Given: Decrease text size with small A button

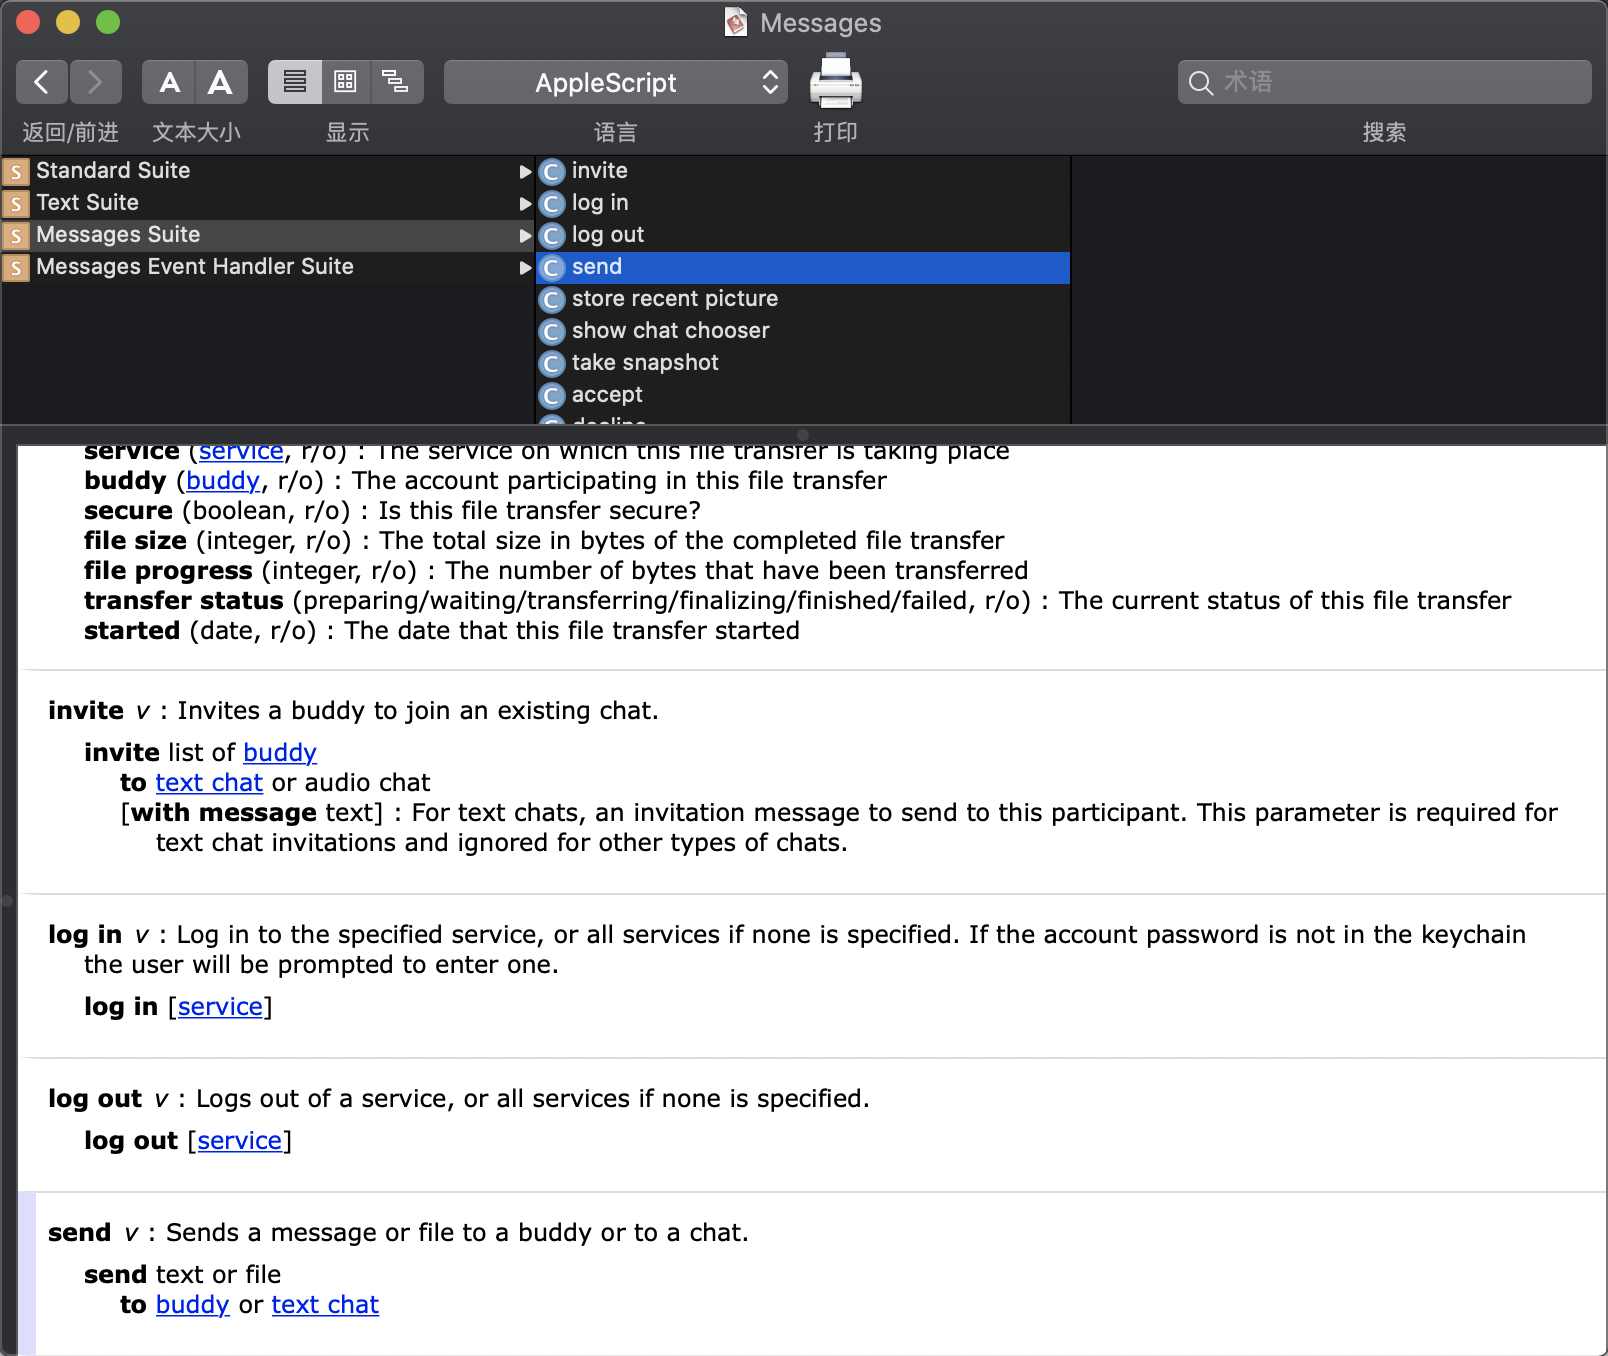Looking at the screenshot, I should [169, 82].
